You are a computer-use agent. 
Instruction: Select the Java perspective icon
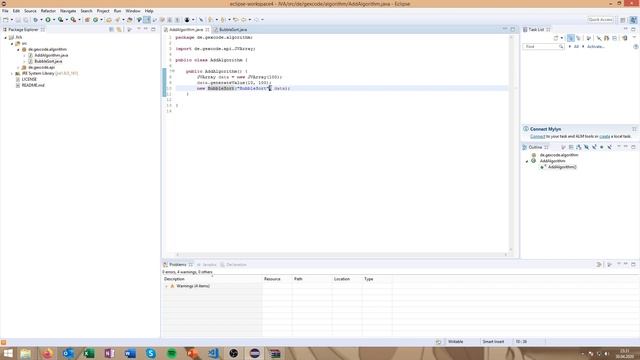pyautogui.click(x=633, y=20)
